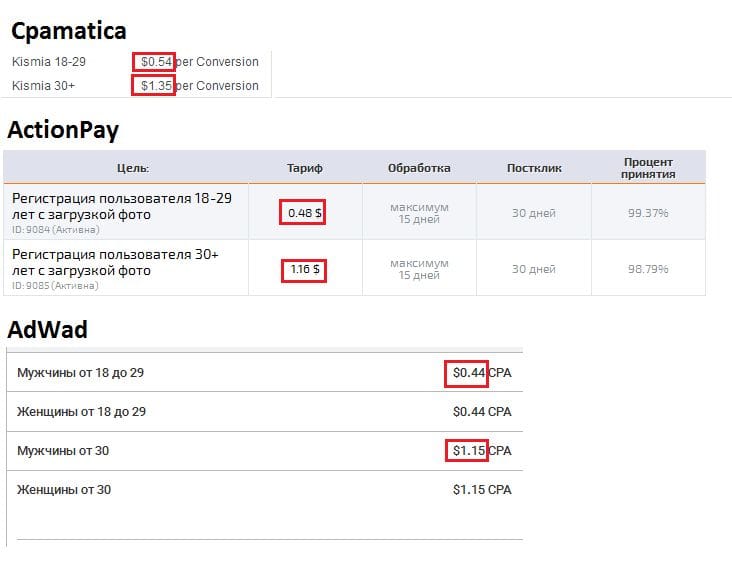This screenshot has width=732, height=566.
Task: Click 'per Conversion' in the Kismia 30+ row
Action: [x=217, y=86]
